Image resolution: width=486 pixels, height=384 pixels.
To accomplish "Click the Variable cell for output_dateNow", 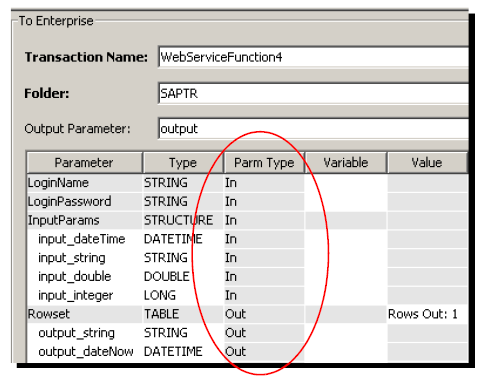I will coord(346,351).
